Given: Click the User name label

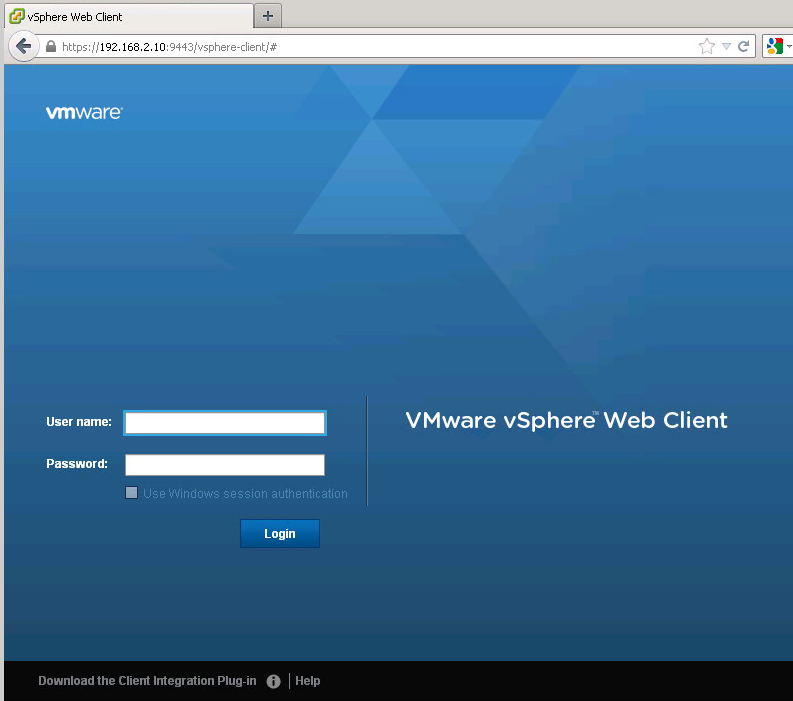Looking at the screenshot, I should pos(79,422).
